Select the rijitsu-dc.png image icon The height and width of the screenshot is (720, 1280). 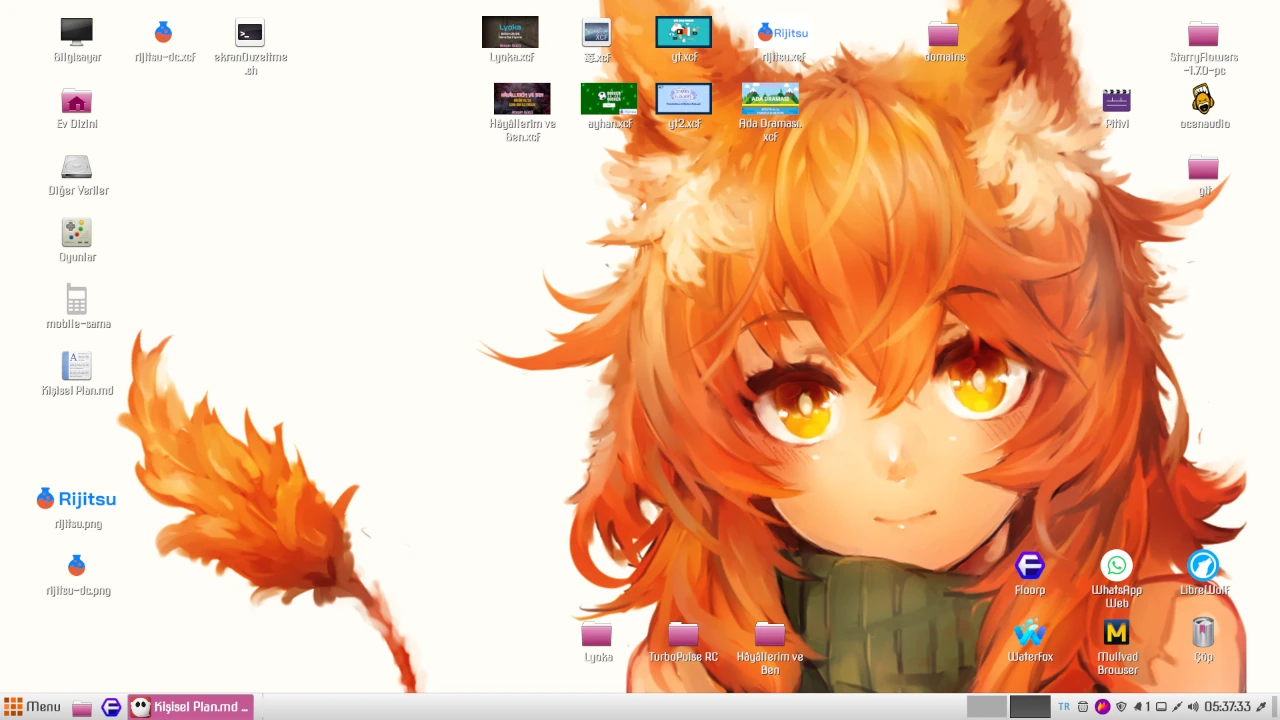(77, 566)
